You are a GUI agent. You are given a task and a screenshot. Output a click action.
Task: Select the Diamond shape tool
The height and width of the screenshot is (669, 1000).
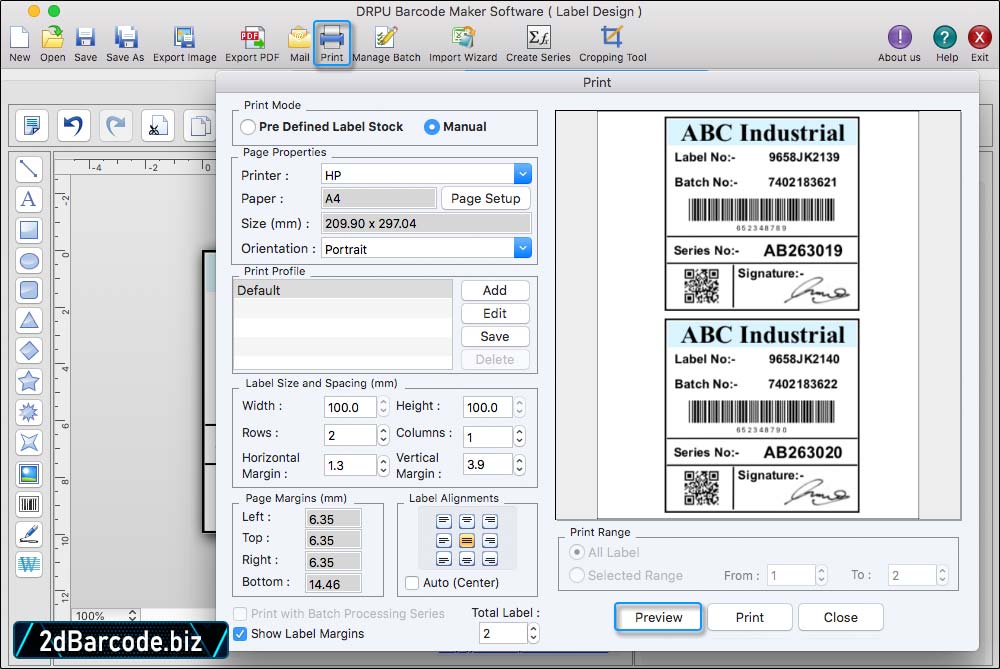[x=29, y=351]
